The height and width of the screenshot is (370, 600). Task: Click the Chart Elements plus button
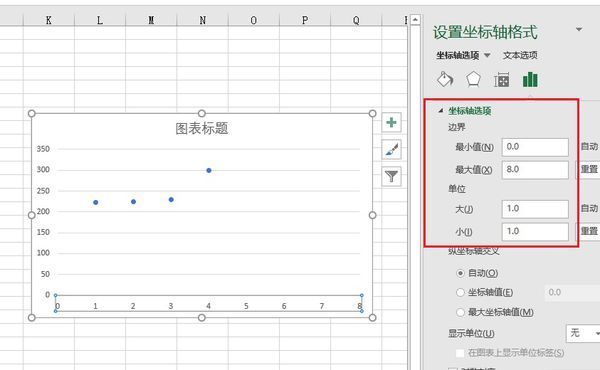391,122
